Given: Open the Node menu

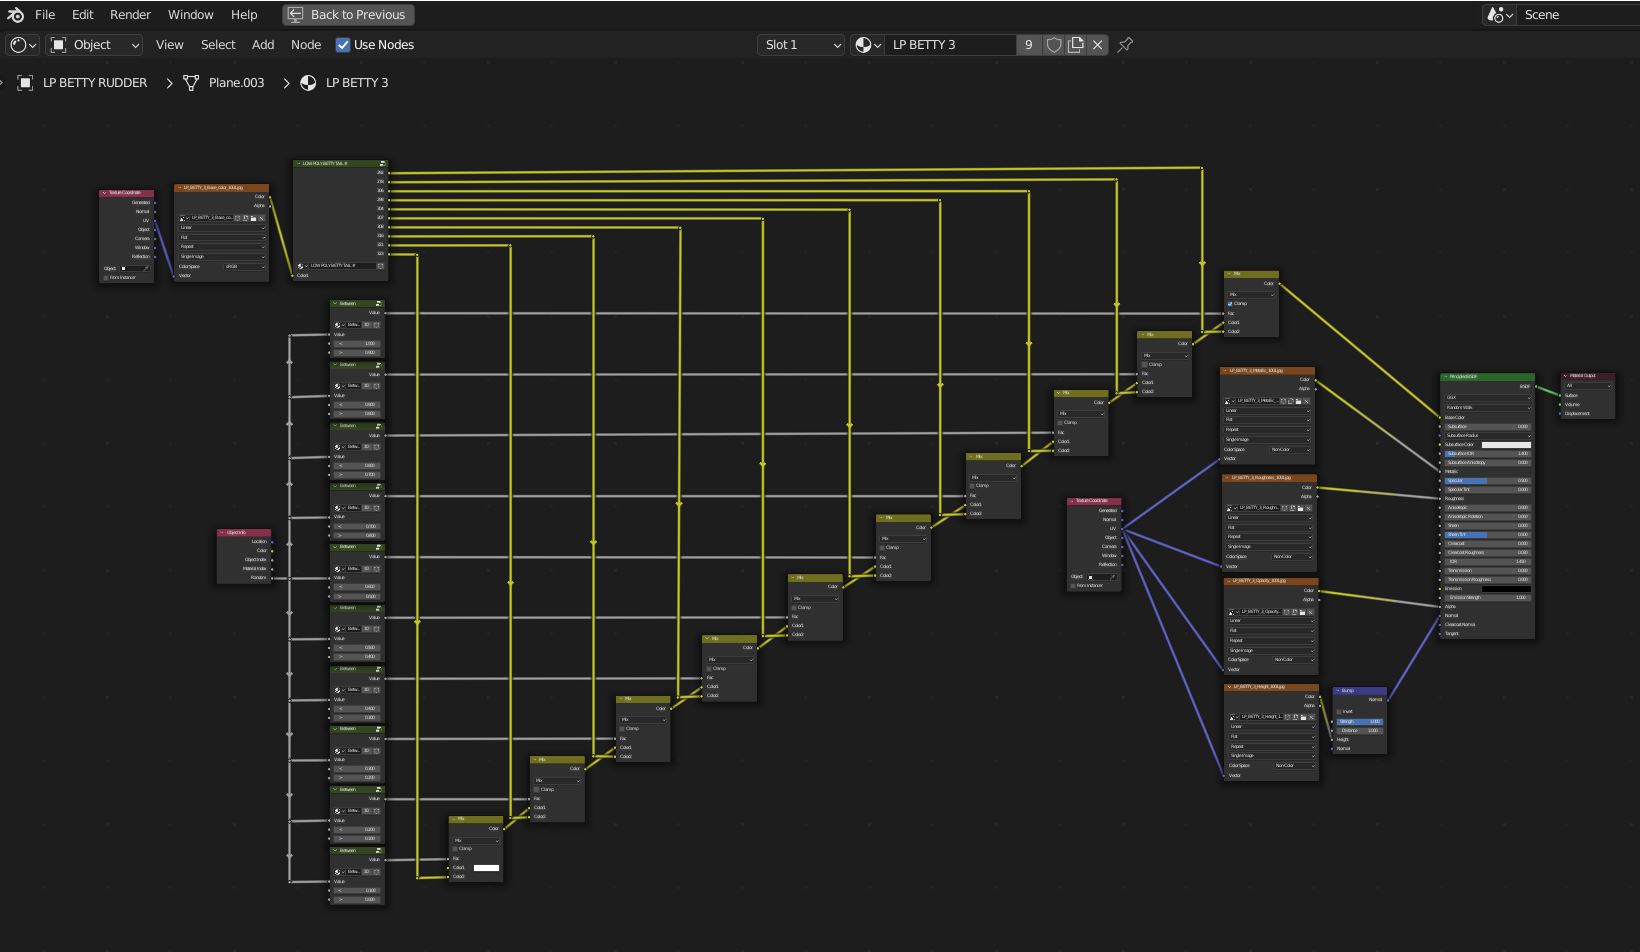Looking at the screenshot, I should tap(306, 45).
